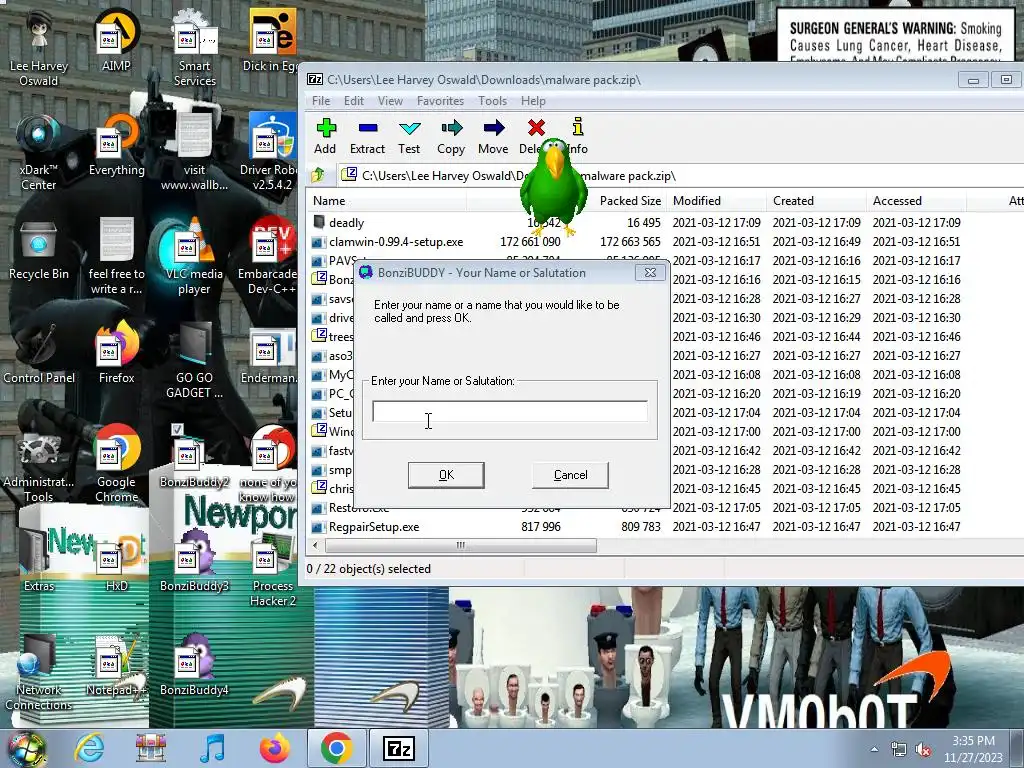Open Internet Explorer from the taskbar
The height and width of the screenshot is (768, 1024).
[89, 748]
